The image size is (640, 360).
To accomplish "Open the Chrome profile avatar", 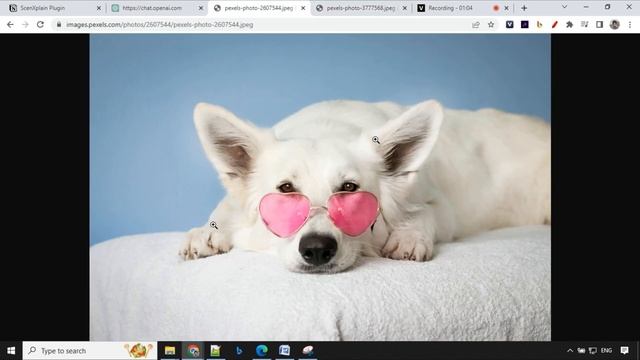I will click(615, 25).
